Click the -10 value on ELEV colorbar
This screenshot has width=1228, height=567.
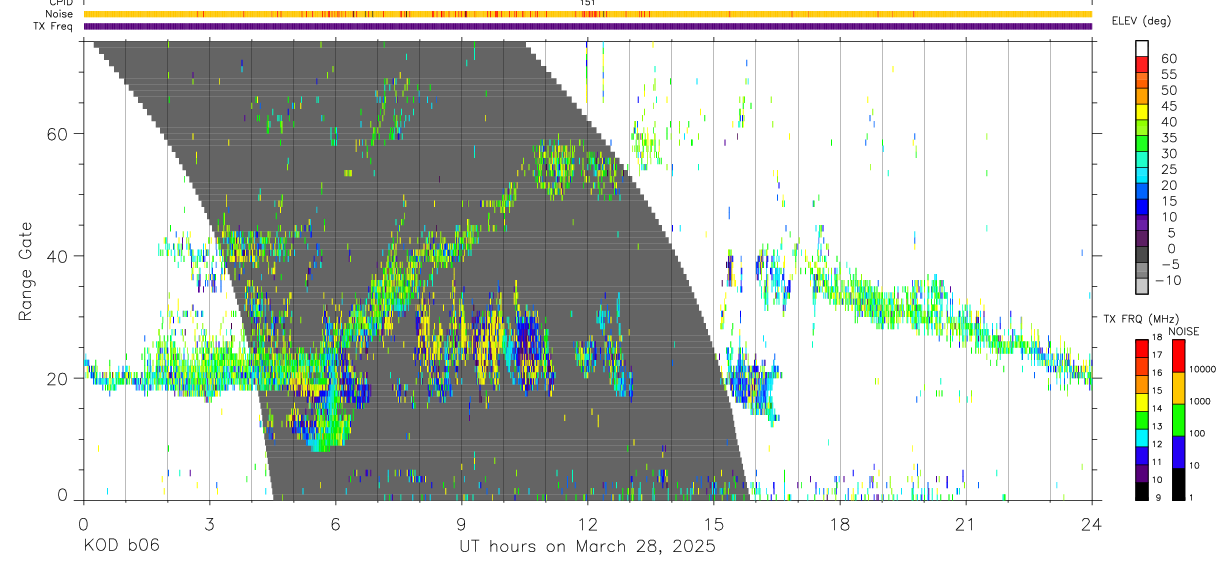coord(1168,280)
